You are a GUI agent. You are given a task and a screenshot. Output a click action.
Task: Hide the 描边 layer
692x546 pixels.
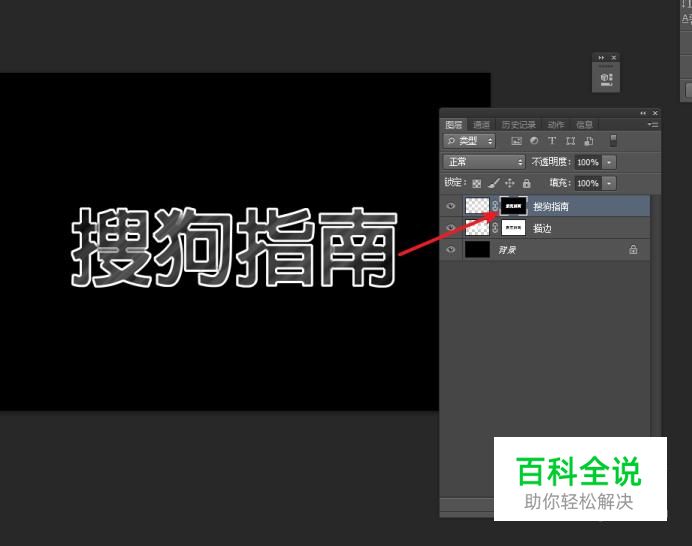point(451,228)
